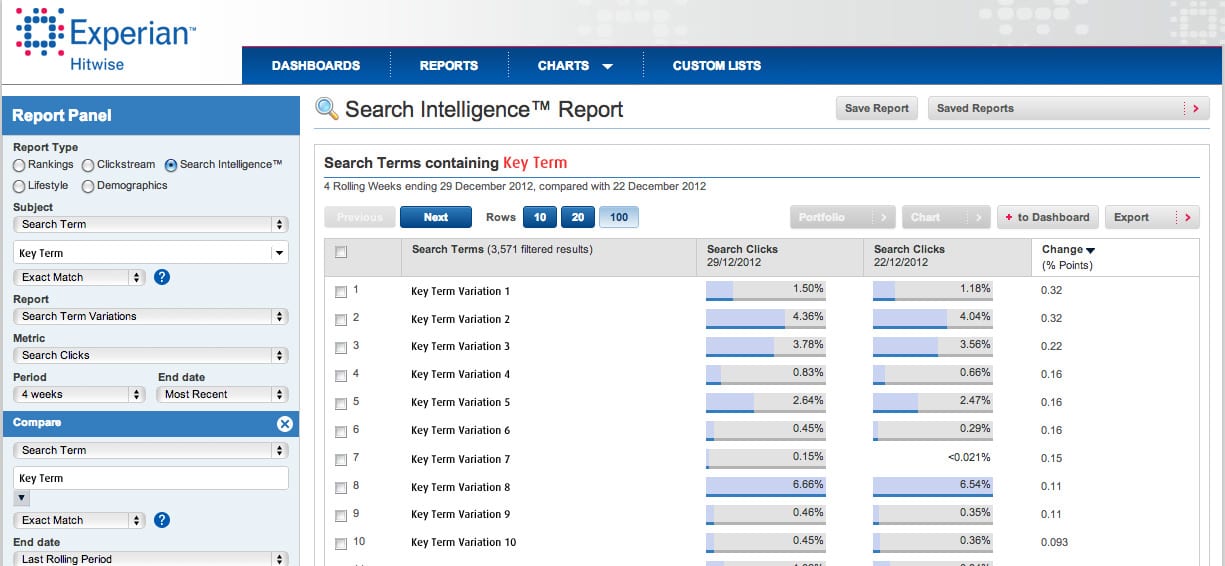The height and width of the screenshot is (566, 1225).
Task: Click the help icon in Compare section
Action: 162,520
